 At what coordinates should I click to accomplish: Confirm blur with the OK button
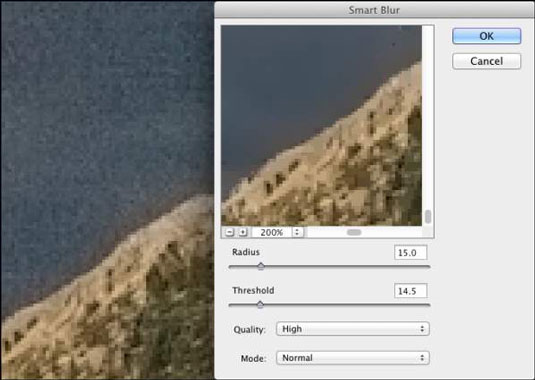pyautogui.click(x=486, y=36)
